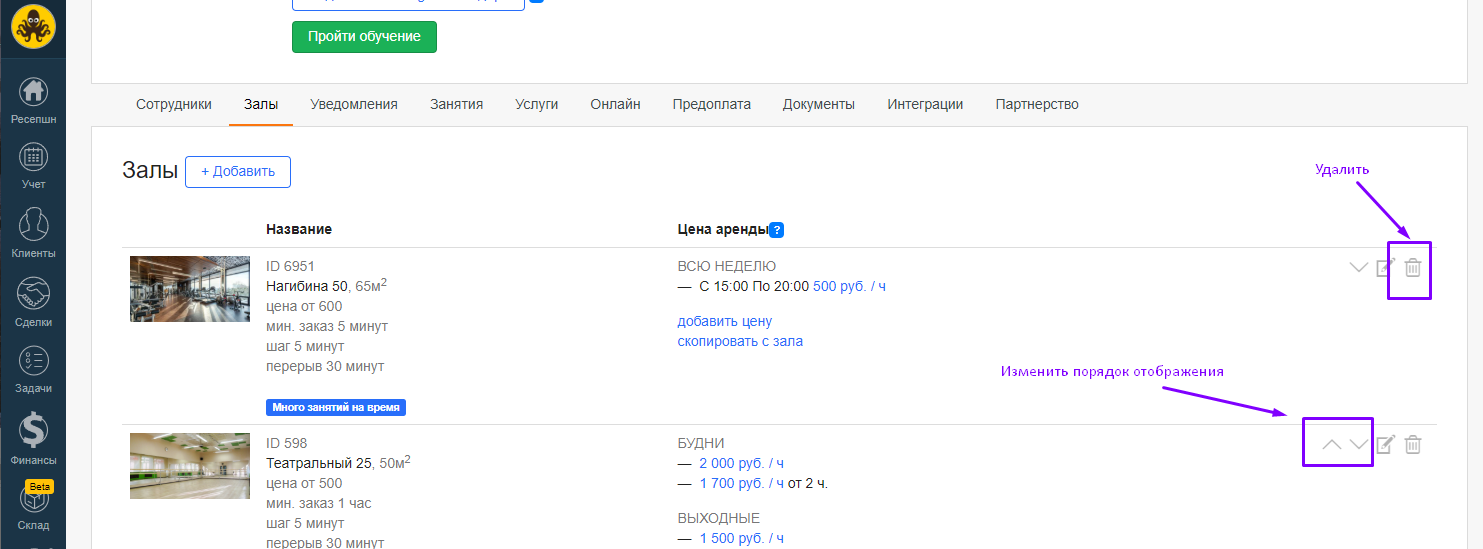1483x549 pixels.
Task: Click ID 6951 text
Action: (290, 266)
